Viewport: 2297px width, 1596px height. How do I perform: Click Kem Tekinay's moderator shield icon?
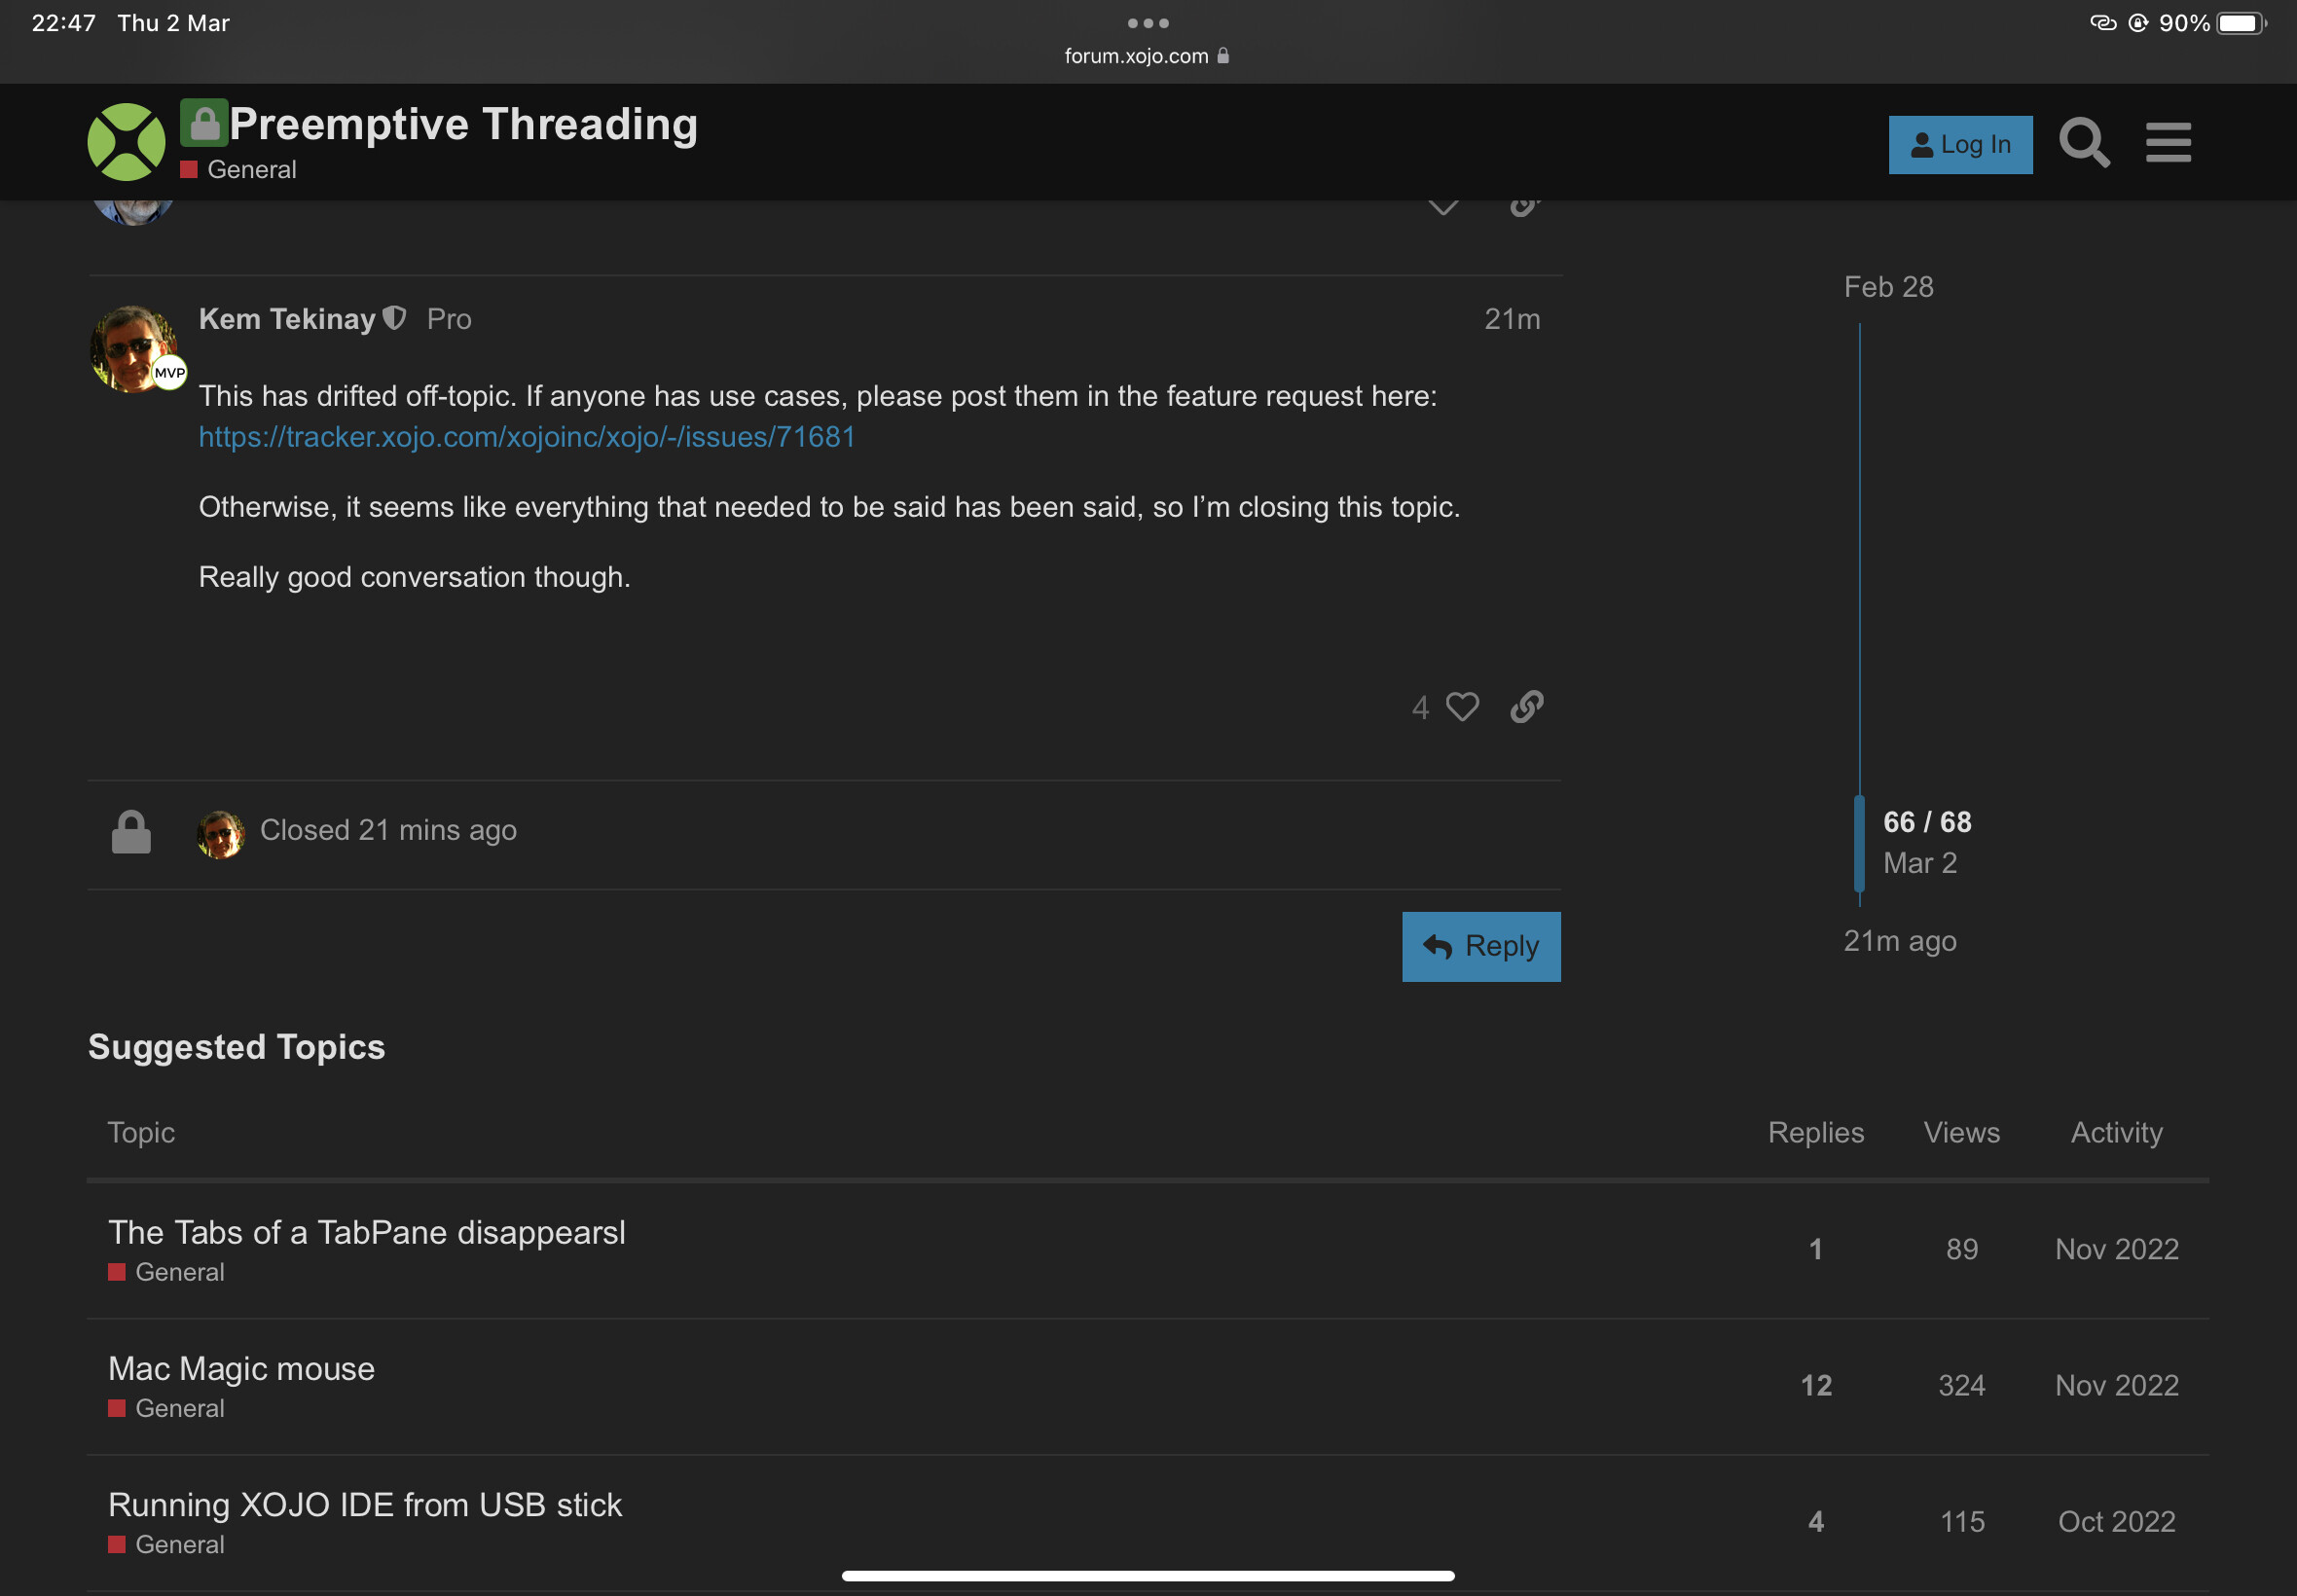[x=395, y=318]
